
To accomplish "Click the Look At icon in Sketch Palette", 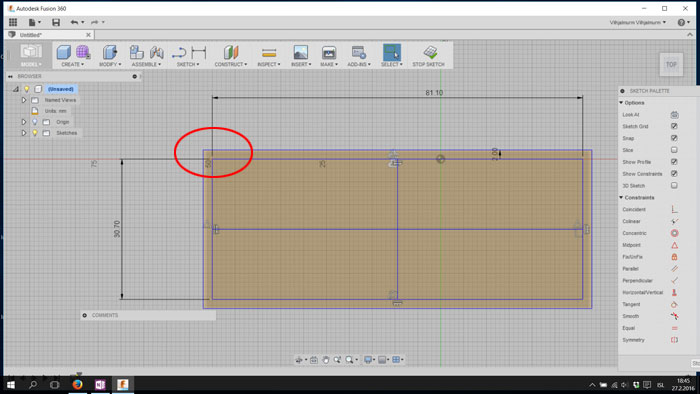I will pos(675,115).
